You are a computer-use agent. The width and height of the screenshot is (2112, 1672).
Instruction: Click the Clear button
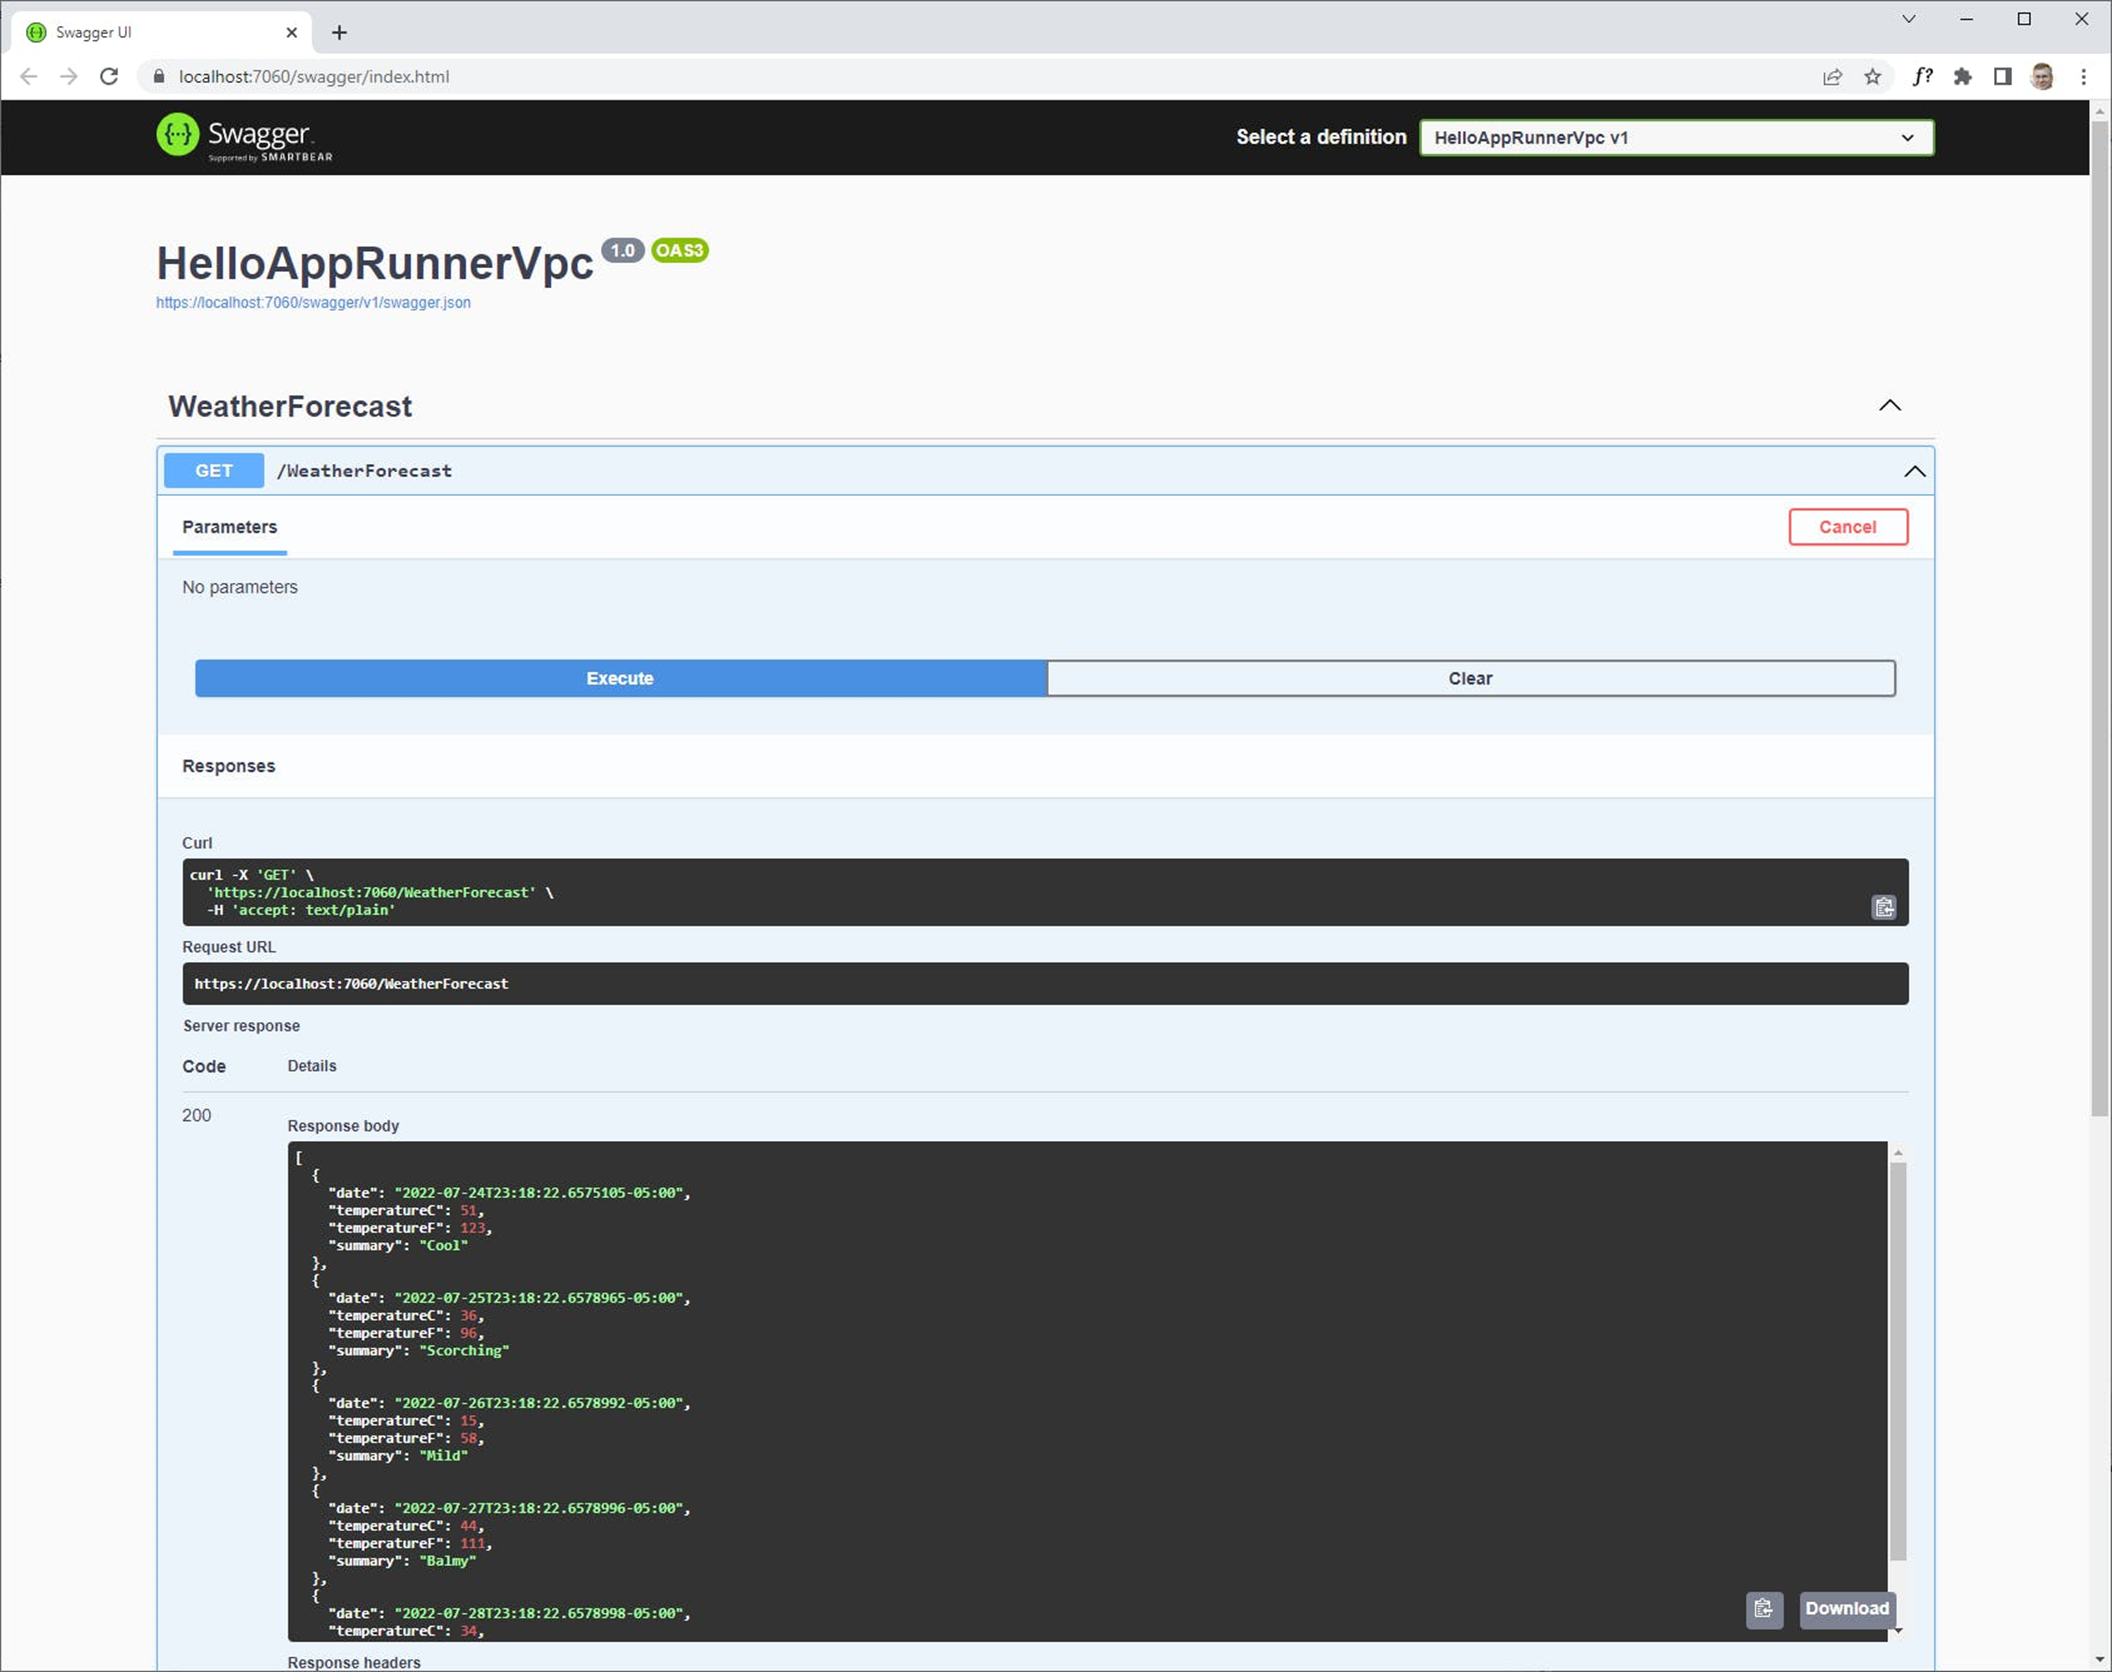coord(1471,677)
